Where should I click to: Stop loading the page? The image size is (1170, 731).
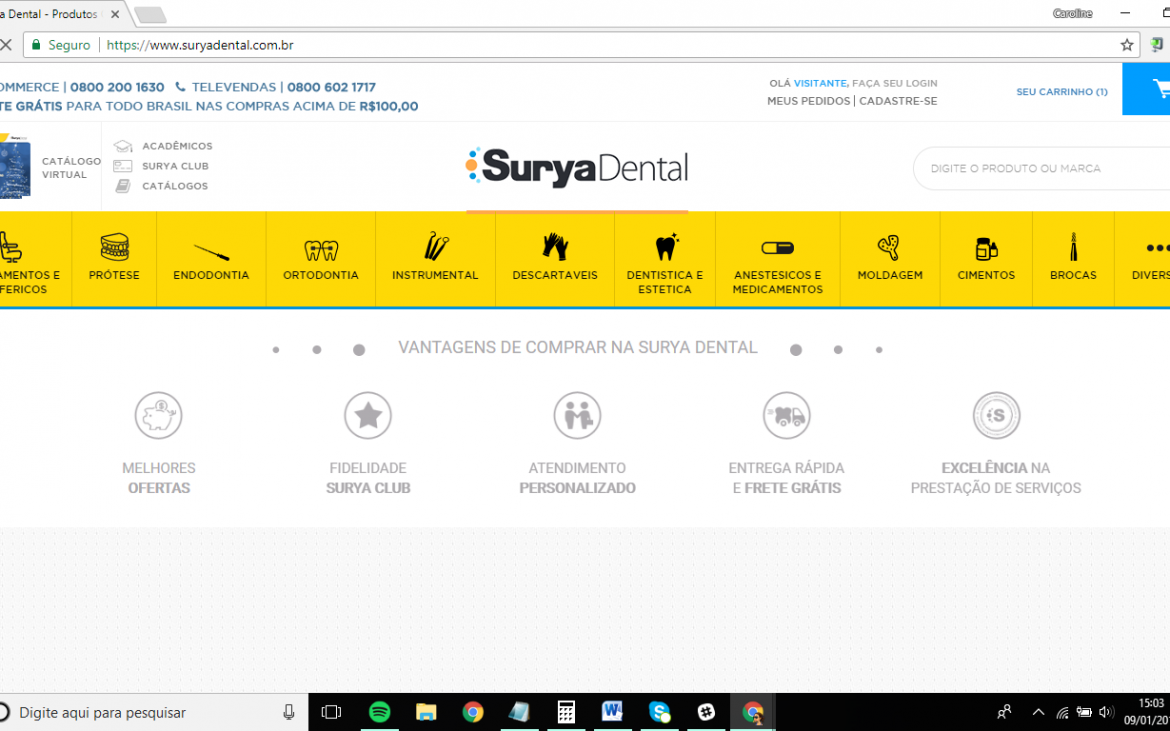[x=6, y=45]
